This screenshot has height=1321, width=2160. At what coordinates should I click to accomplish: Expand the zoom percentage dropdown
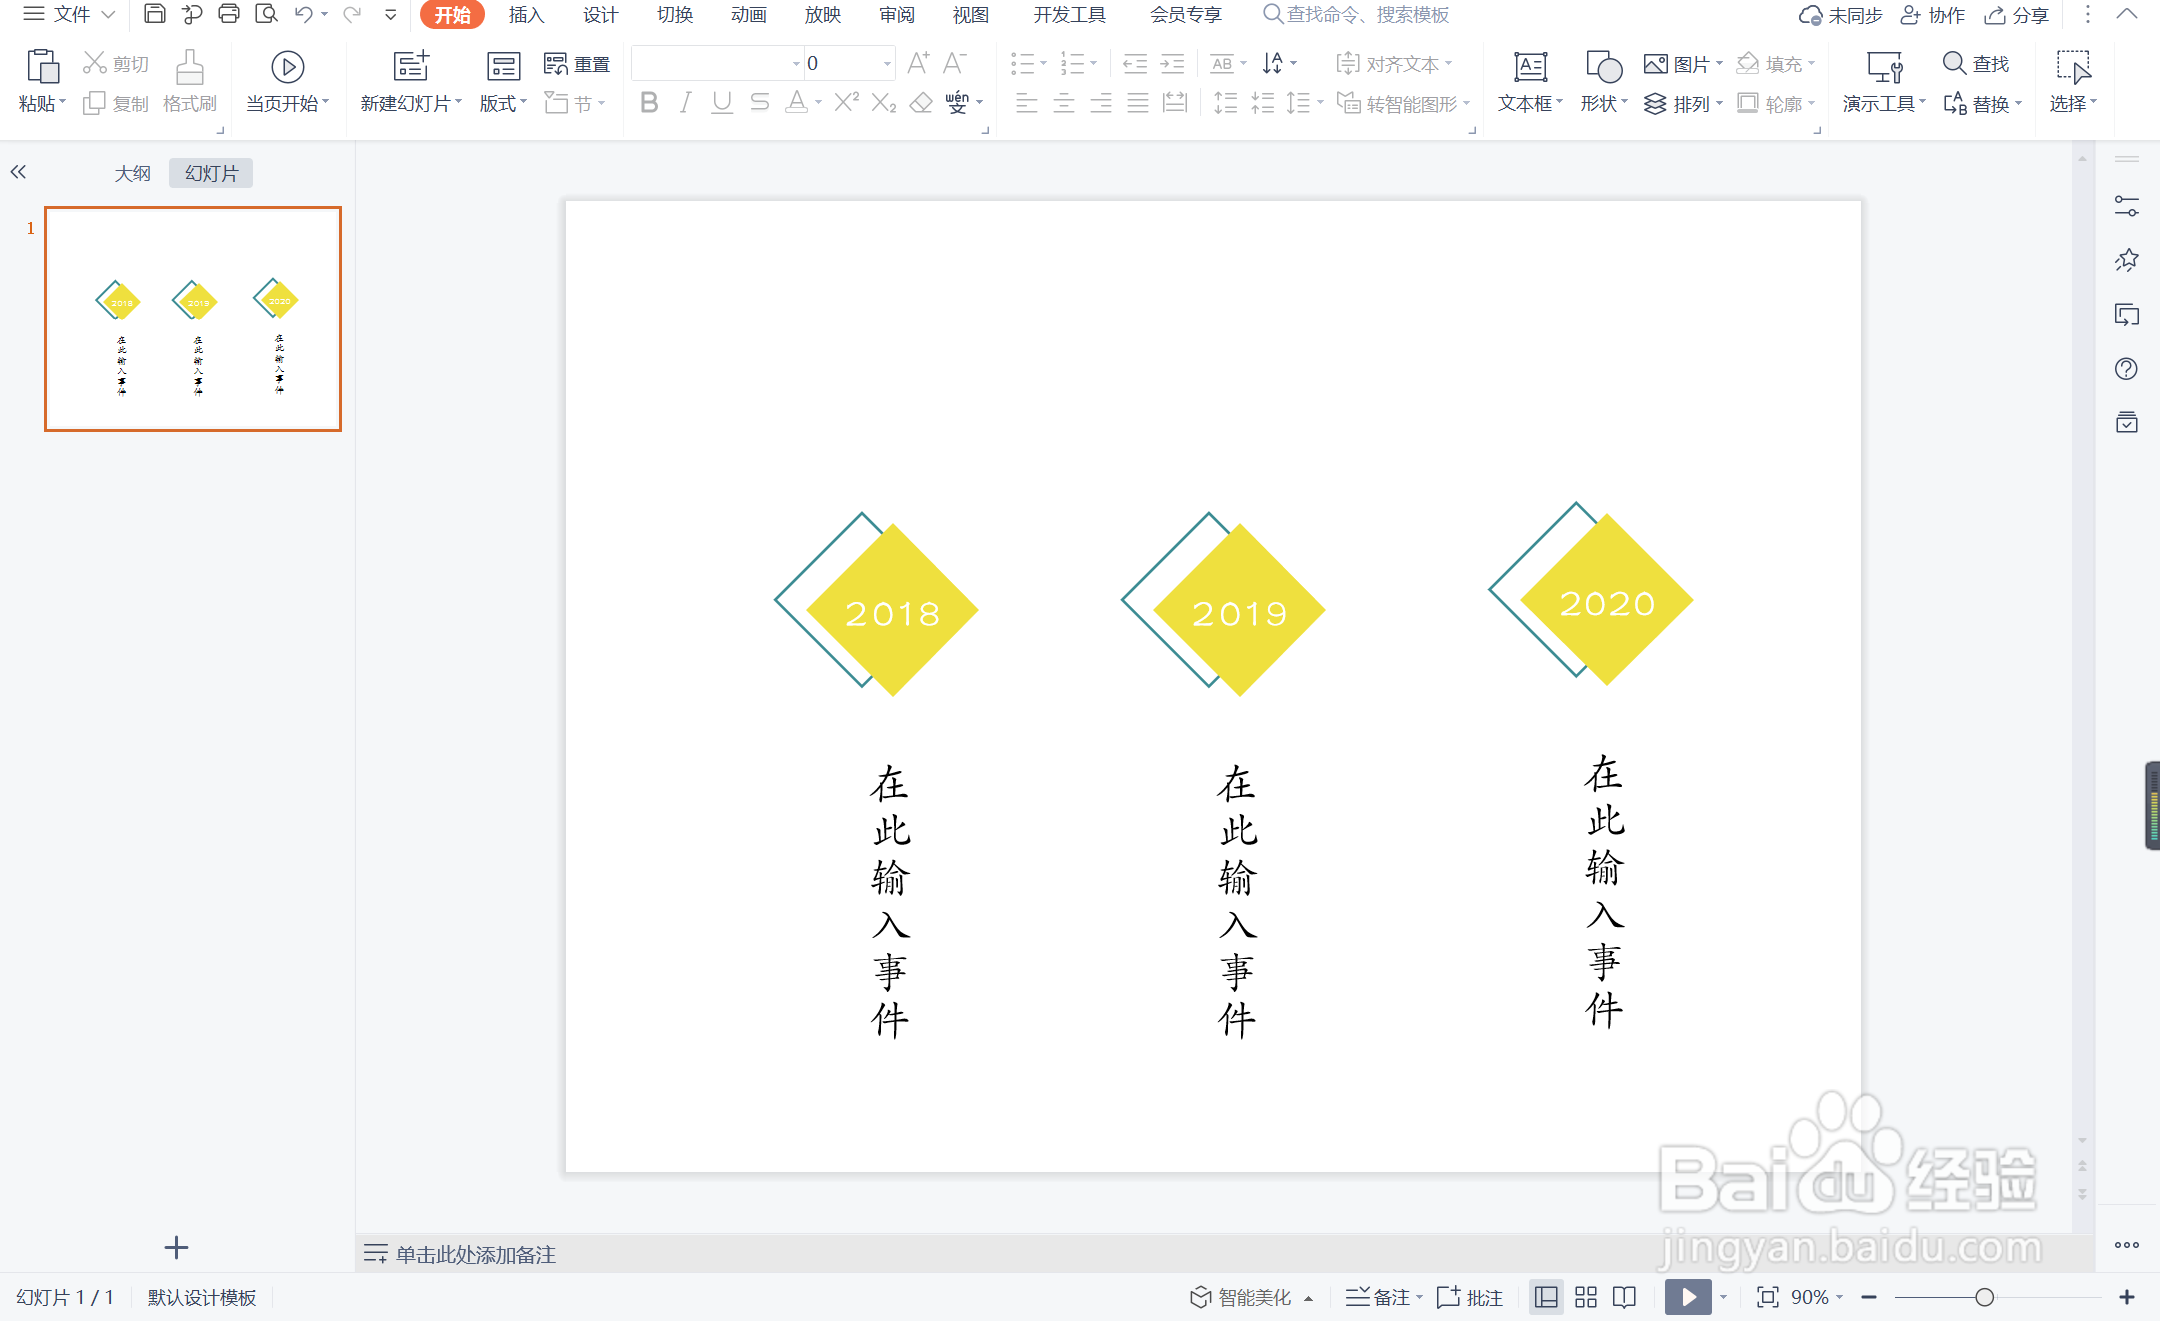coord(1840,1297)
